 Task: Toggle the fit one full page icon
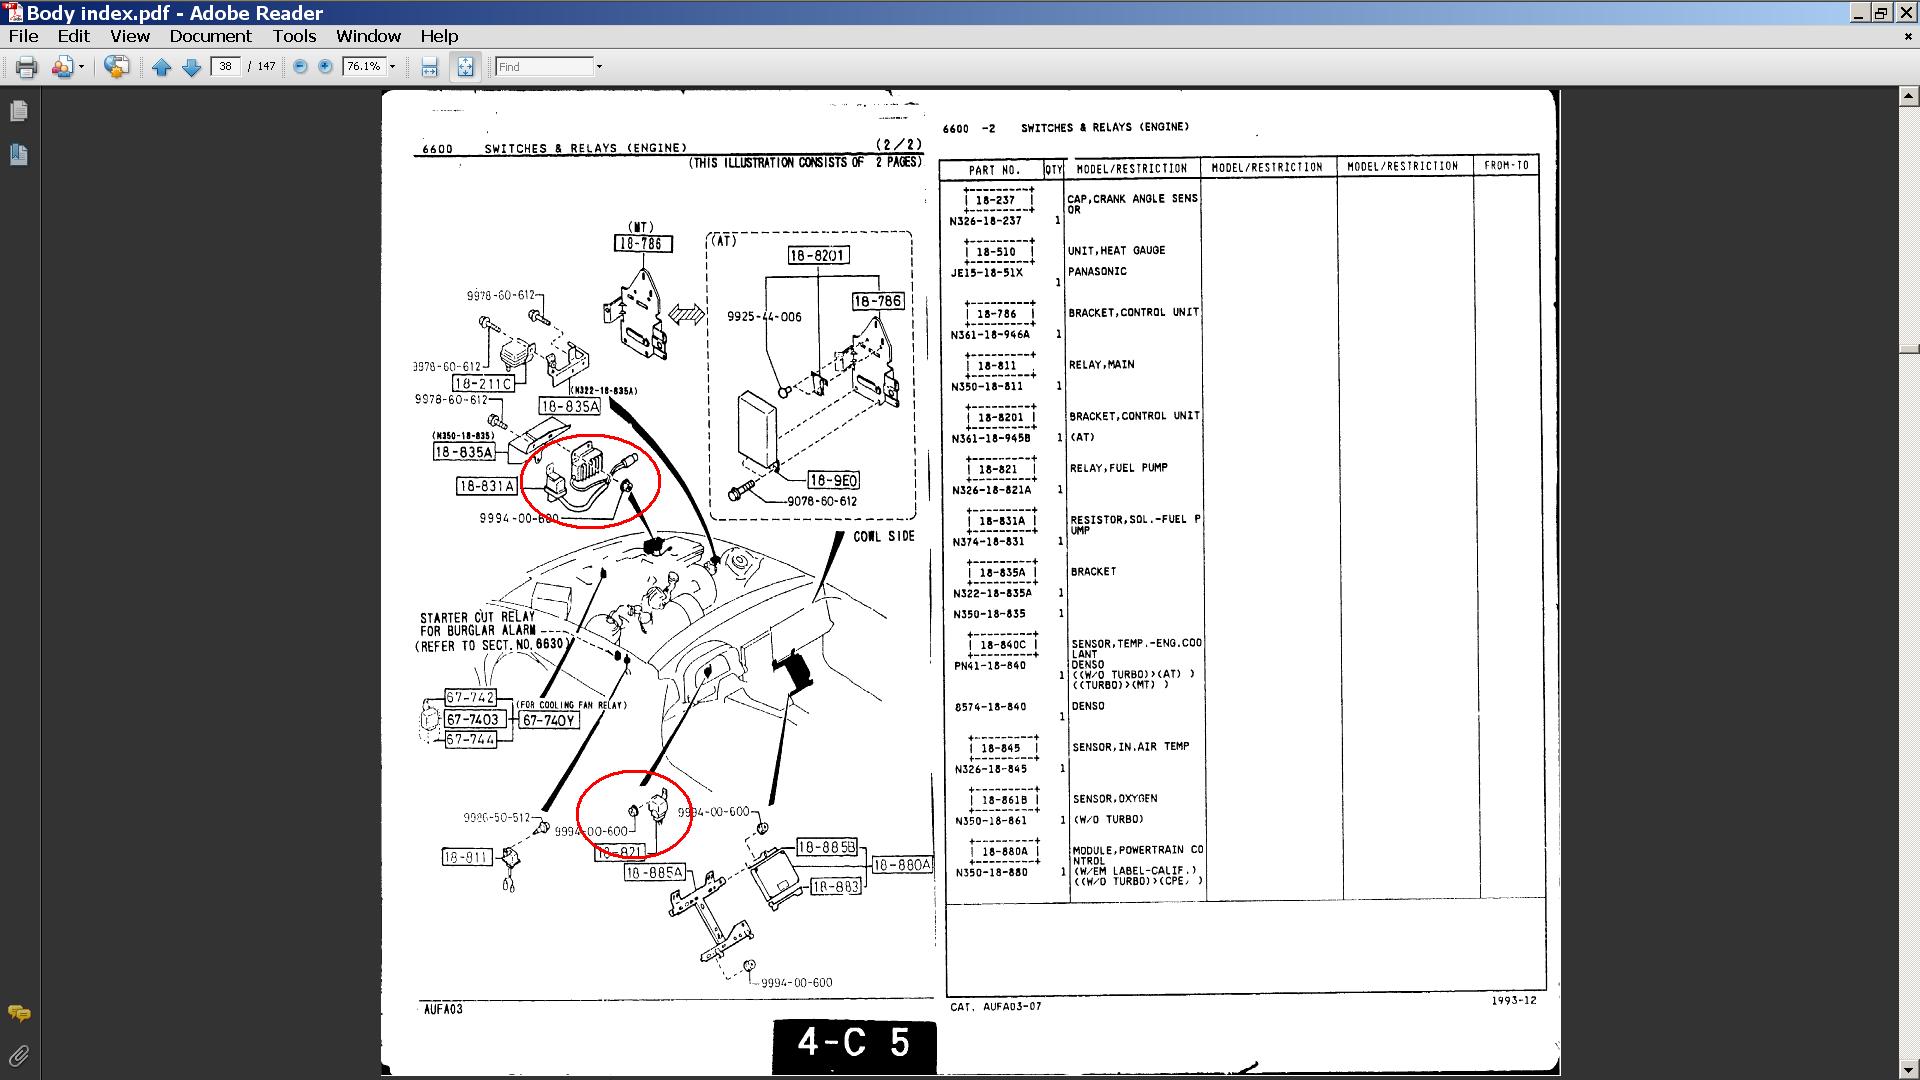(x=466, y=67)
